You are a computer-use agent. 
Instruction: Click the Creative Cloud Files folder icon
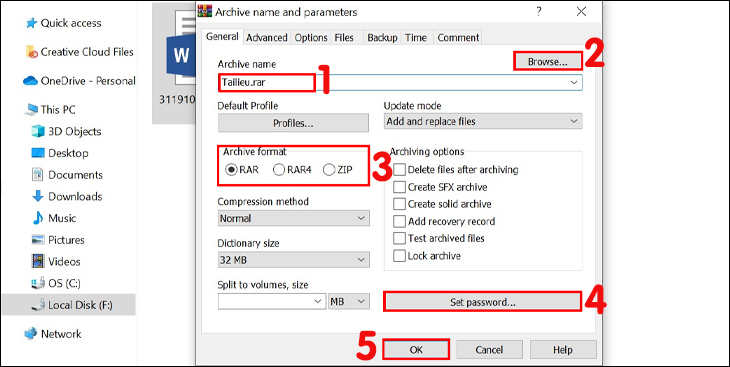coord(31,52)
